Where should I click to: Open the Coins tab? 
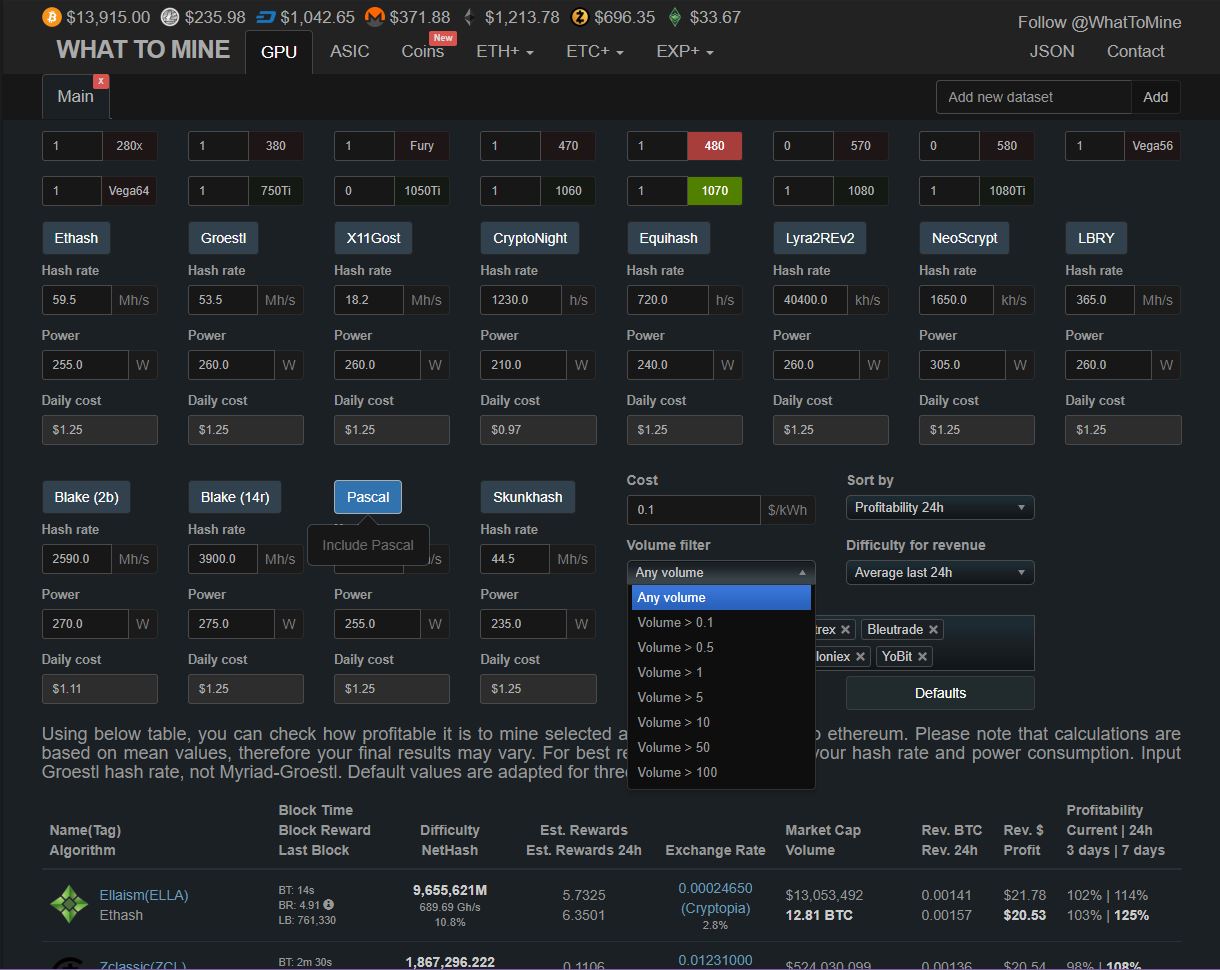pos(422,51)
